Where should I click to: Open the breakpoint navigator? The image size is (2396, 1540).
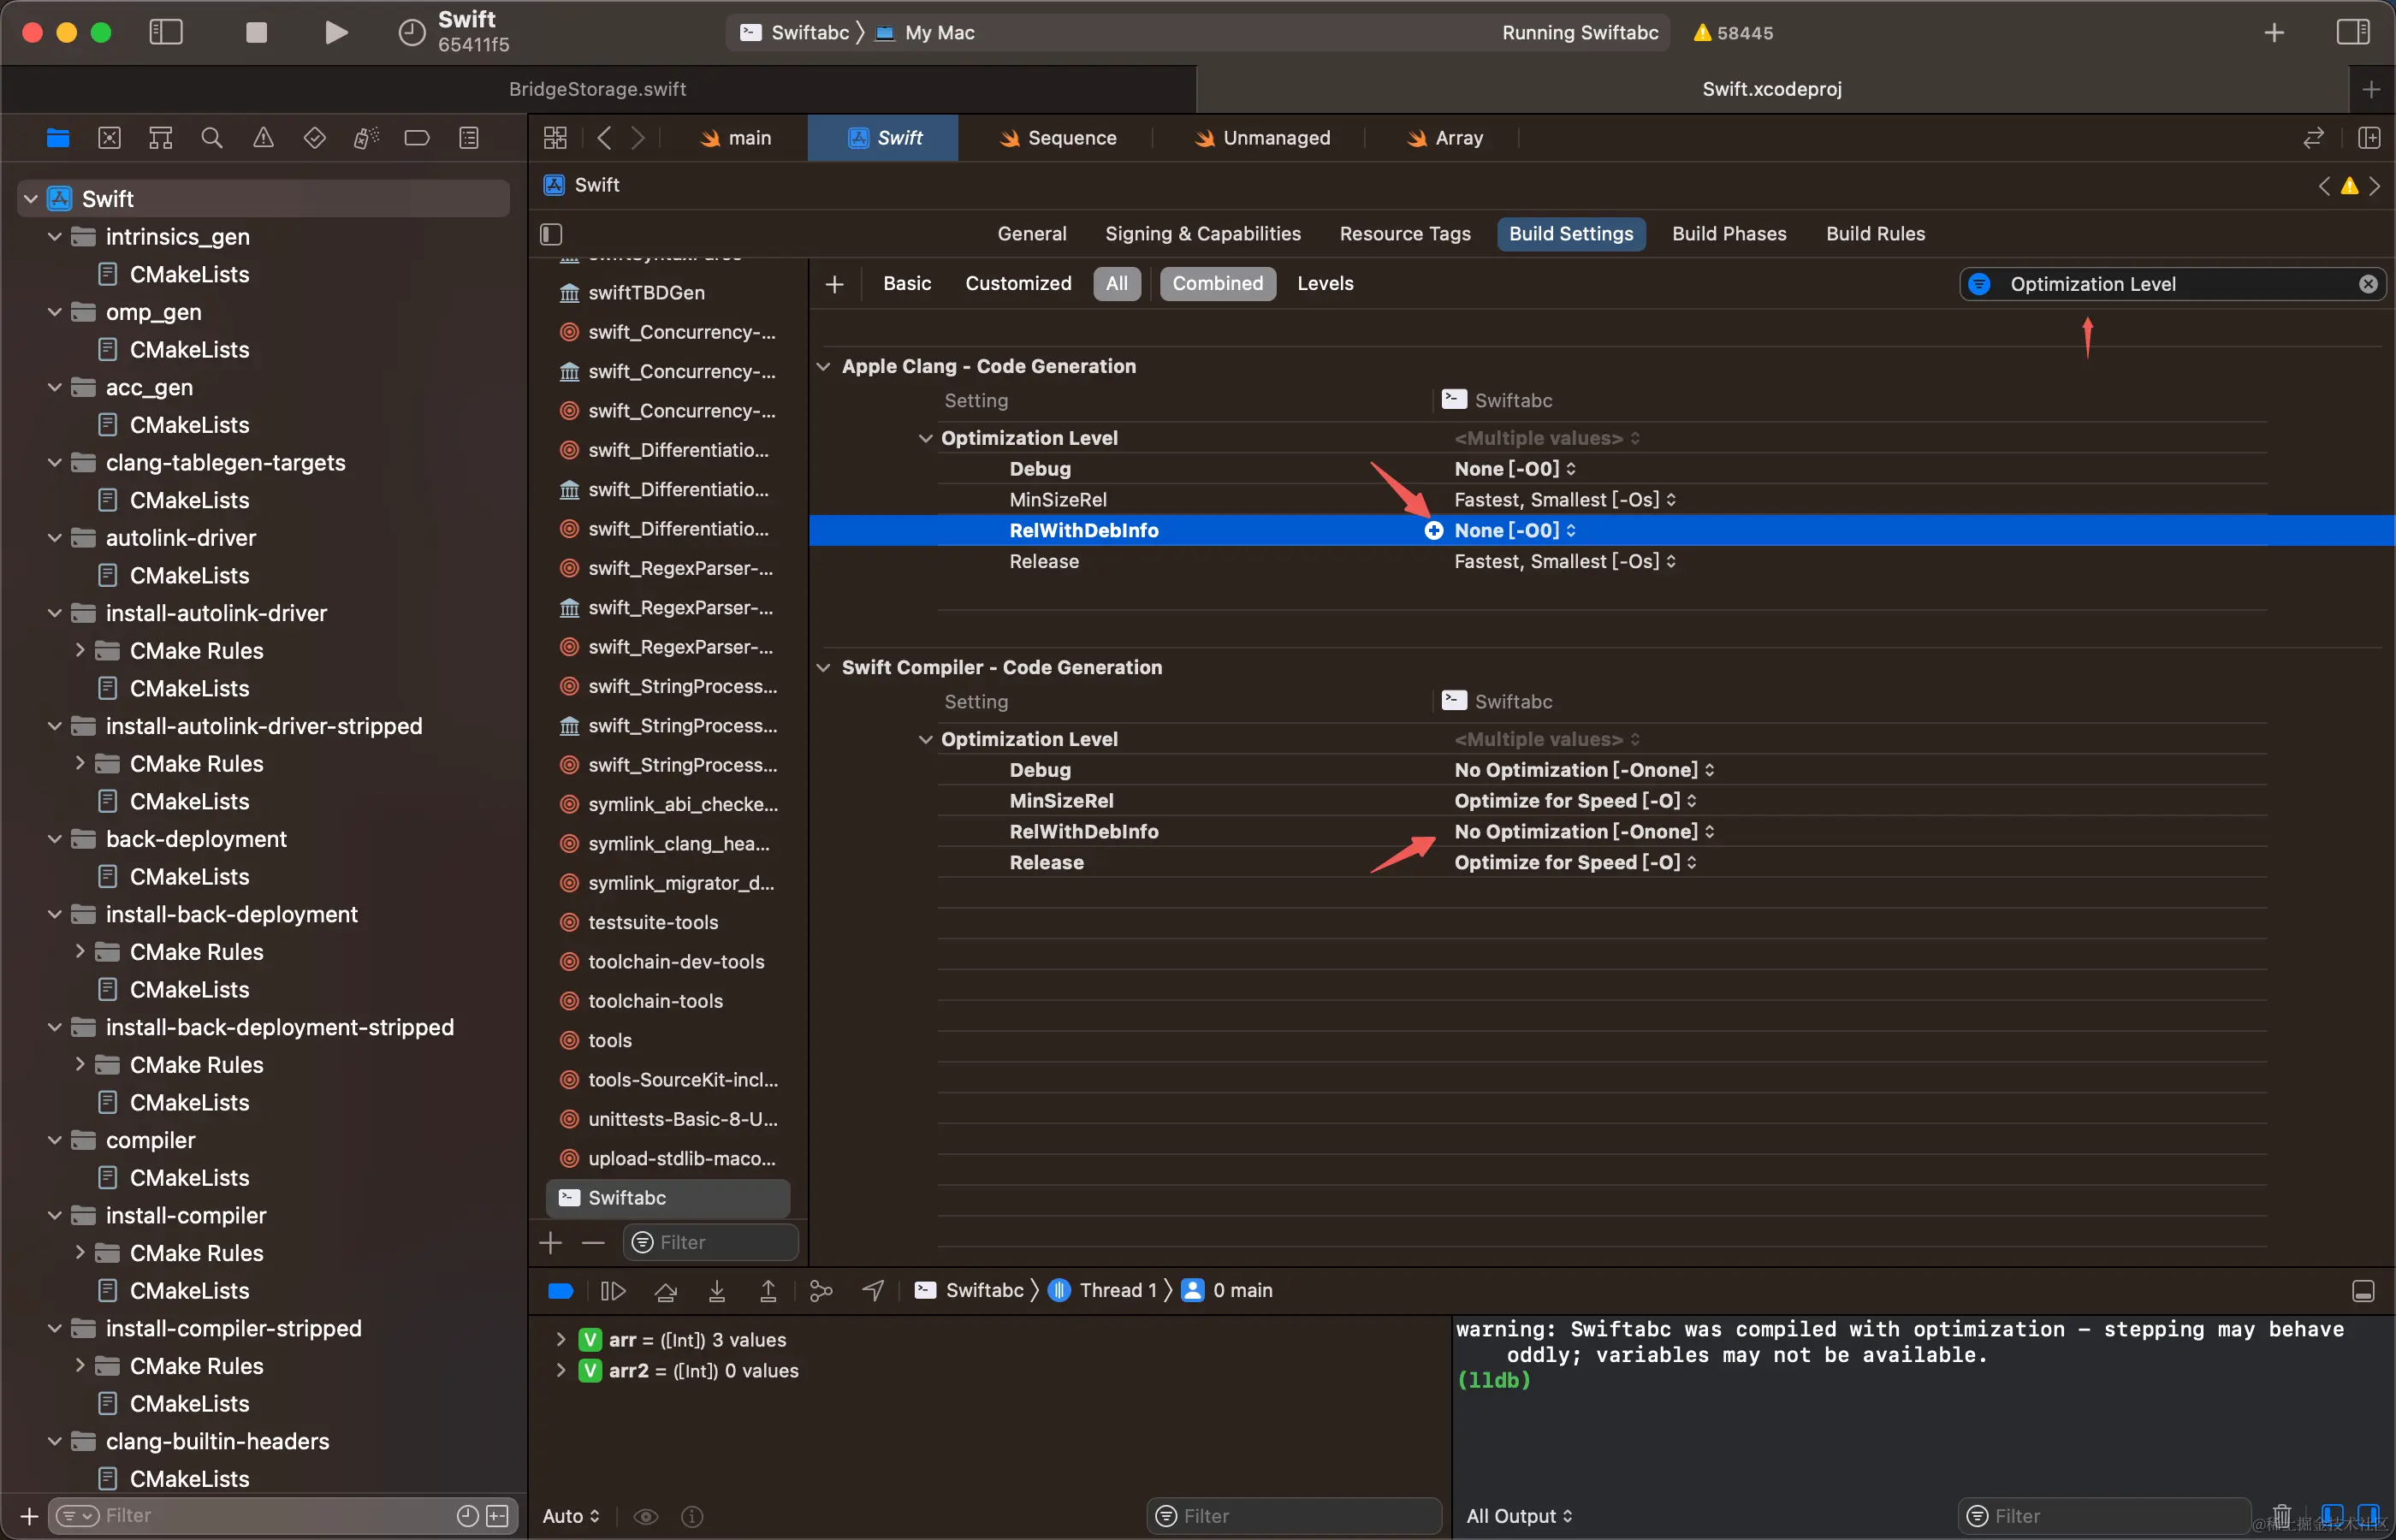[x=417, y=138]
